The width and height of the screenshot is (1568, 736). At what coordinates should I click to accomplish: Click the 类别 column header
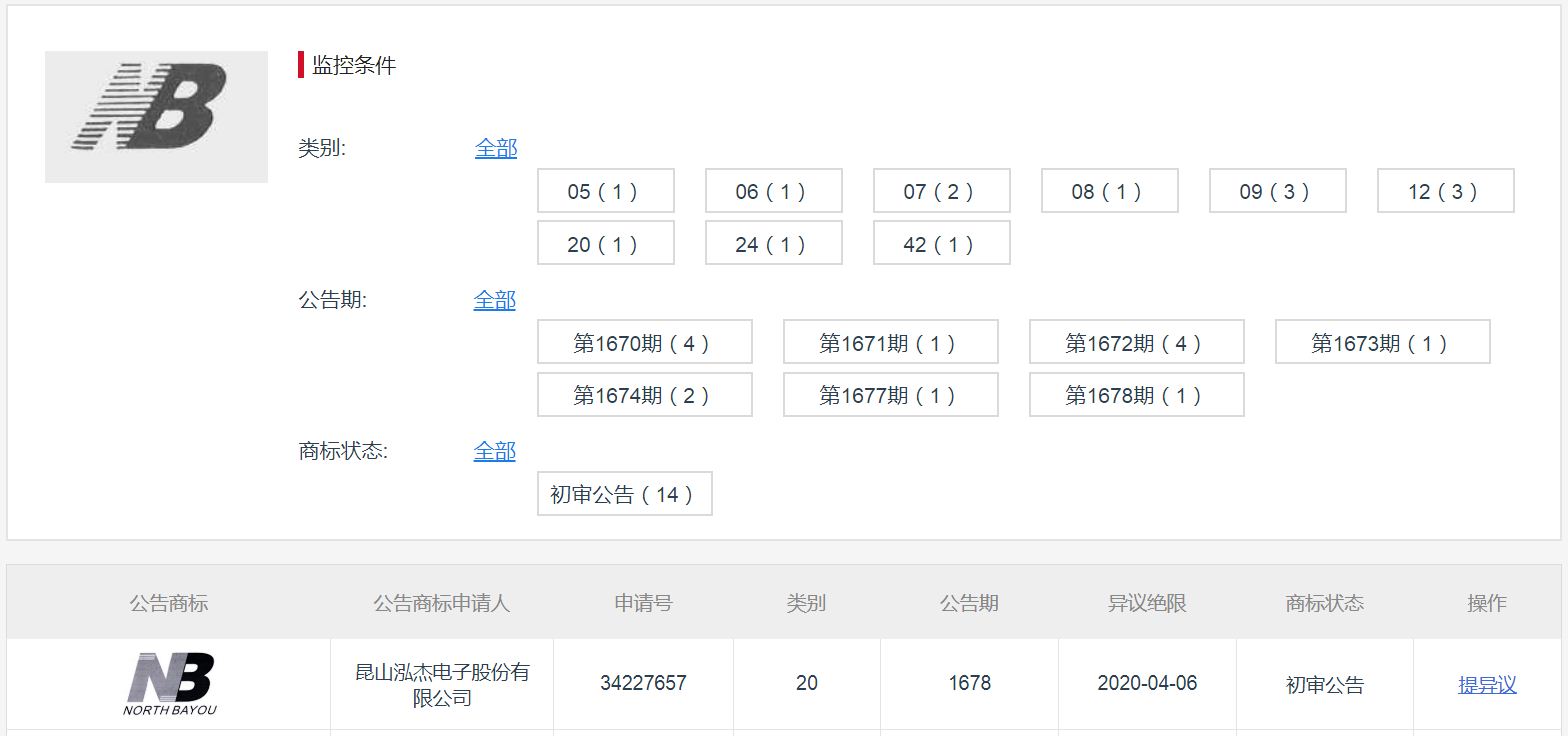click(x=806, y=603)
